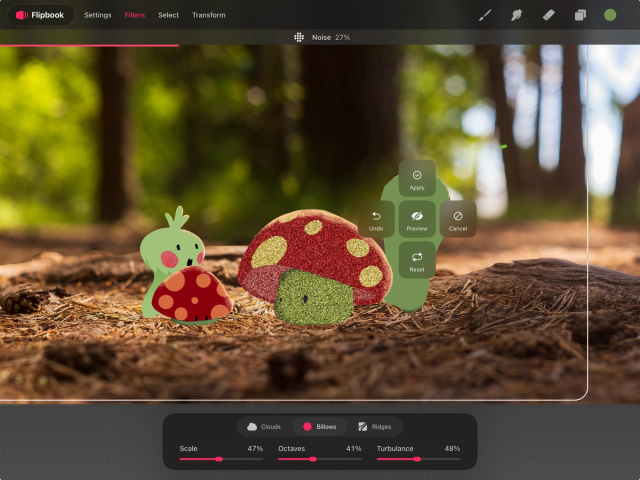Viewport: 640px width, 480px height.
Task: Open the Select menu
Action: tap(169, 15)
